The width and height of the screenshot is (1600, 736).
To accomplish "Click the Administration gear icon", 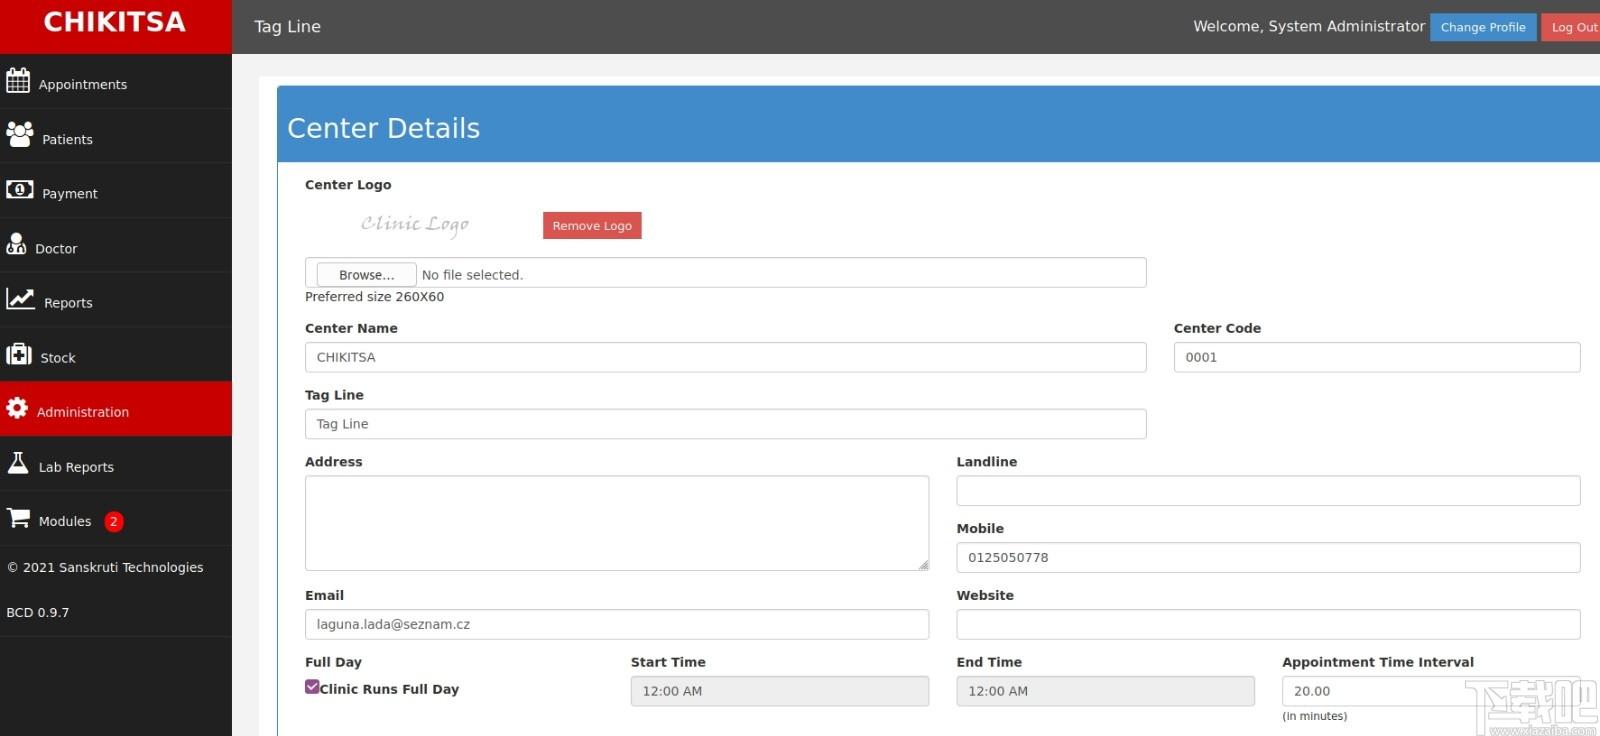I will point(17,407).
